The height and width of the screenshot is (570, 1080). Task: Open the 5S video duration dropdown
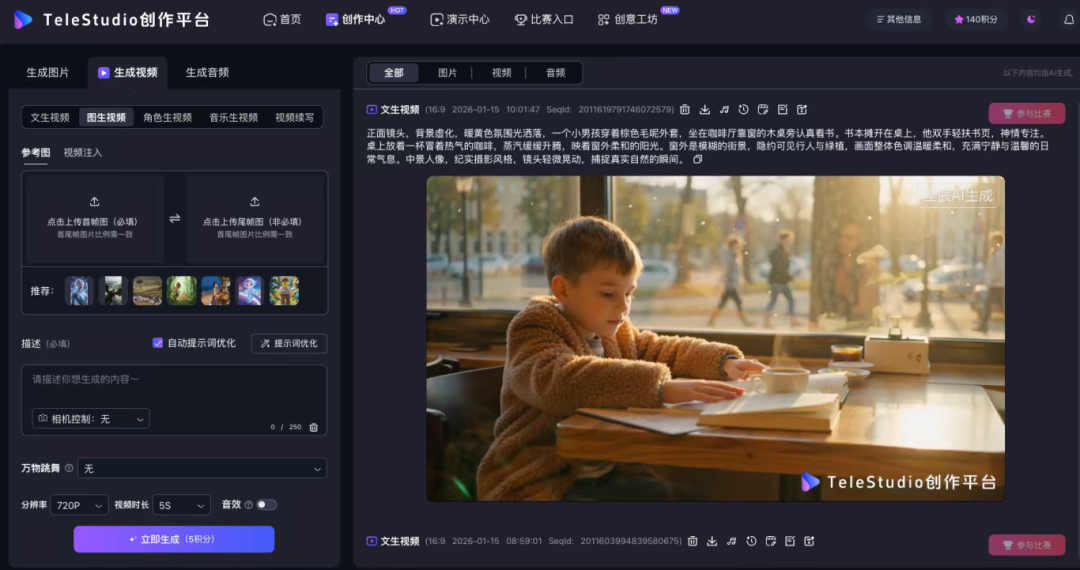click(x=181, y=506)
